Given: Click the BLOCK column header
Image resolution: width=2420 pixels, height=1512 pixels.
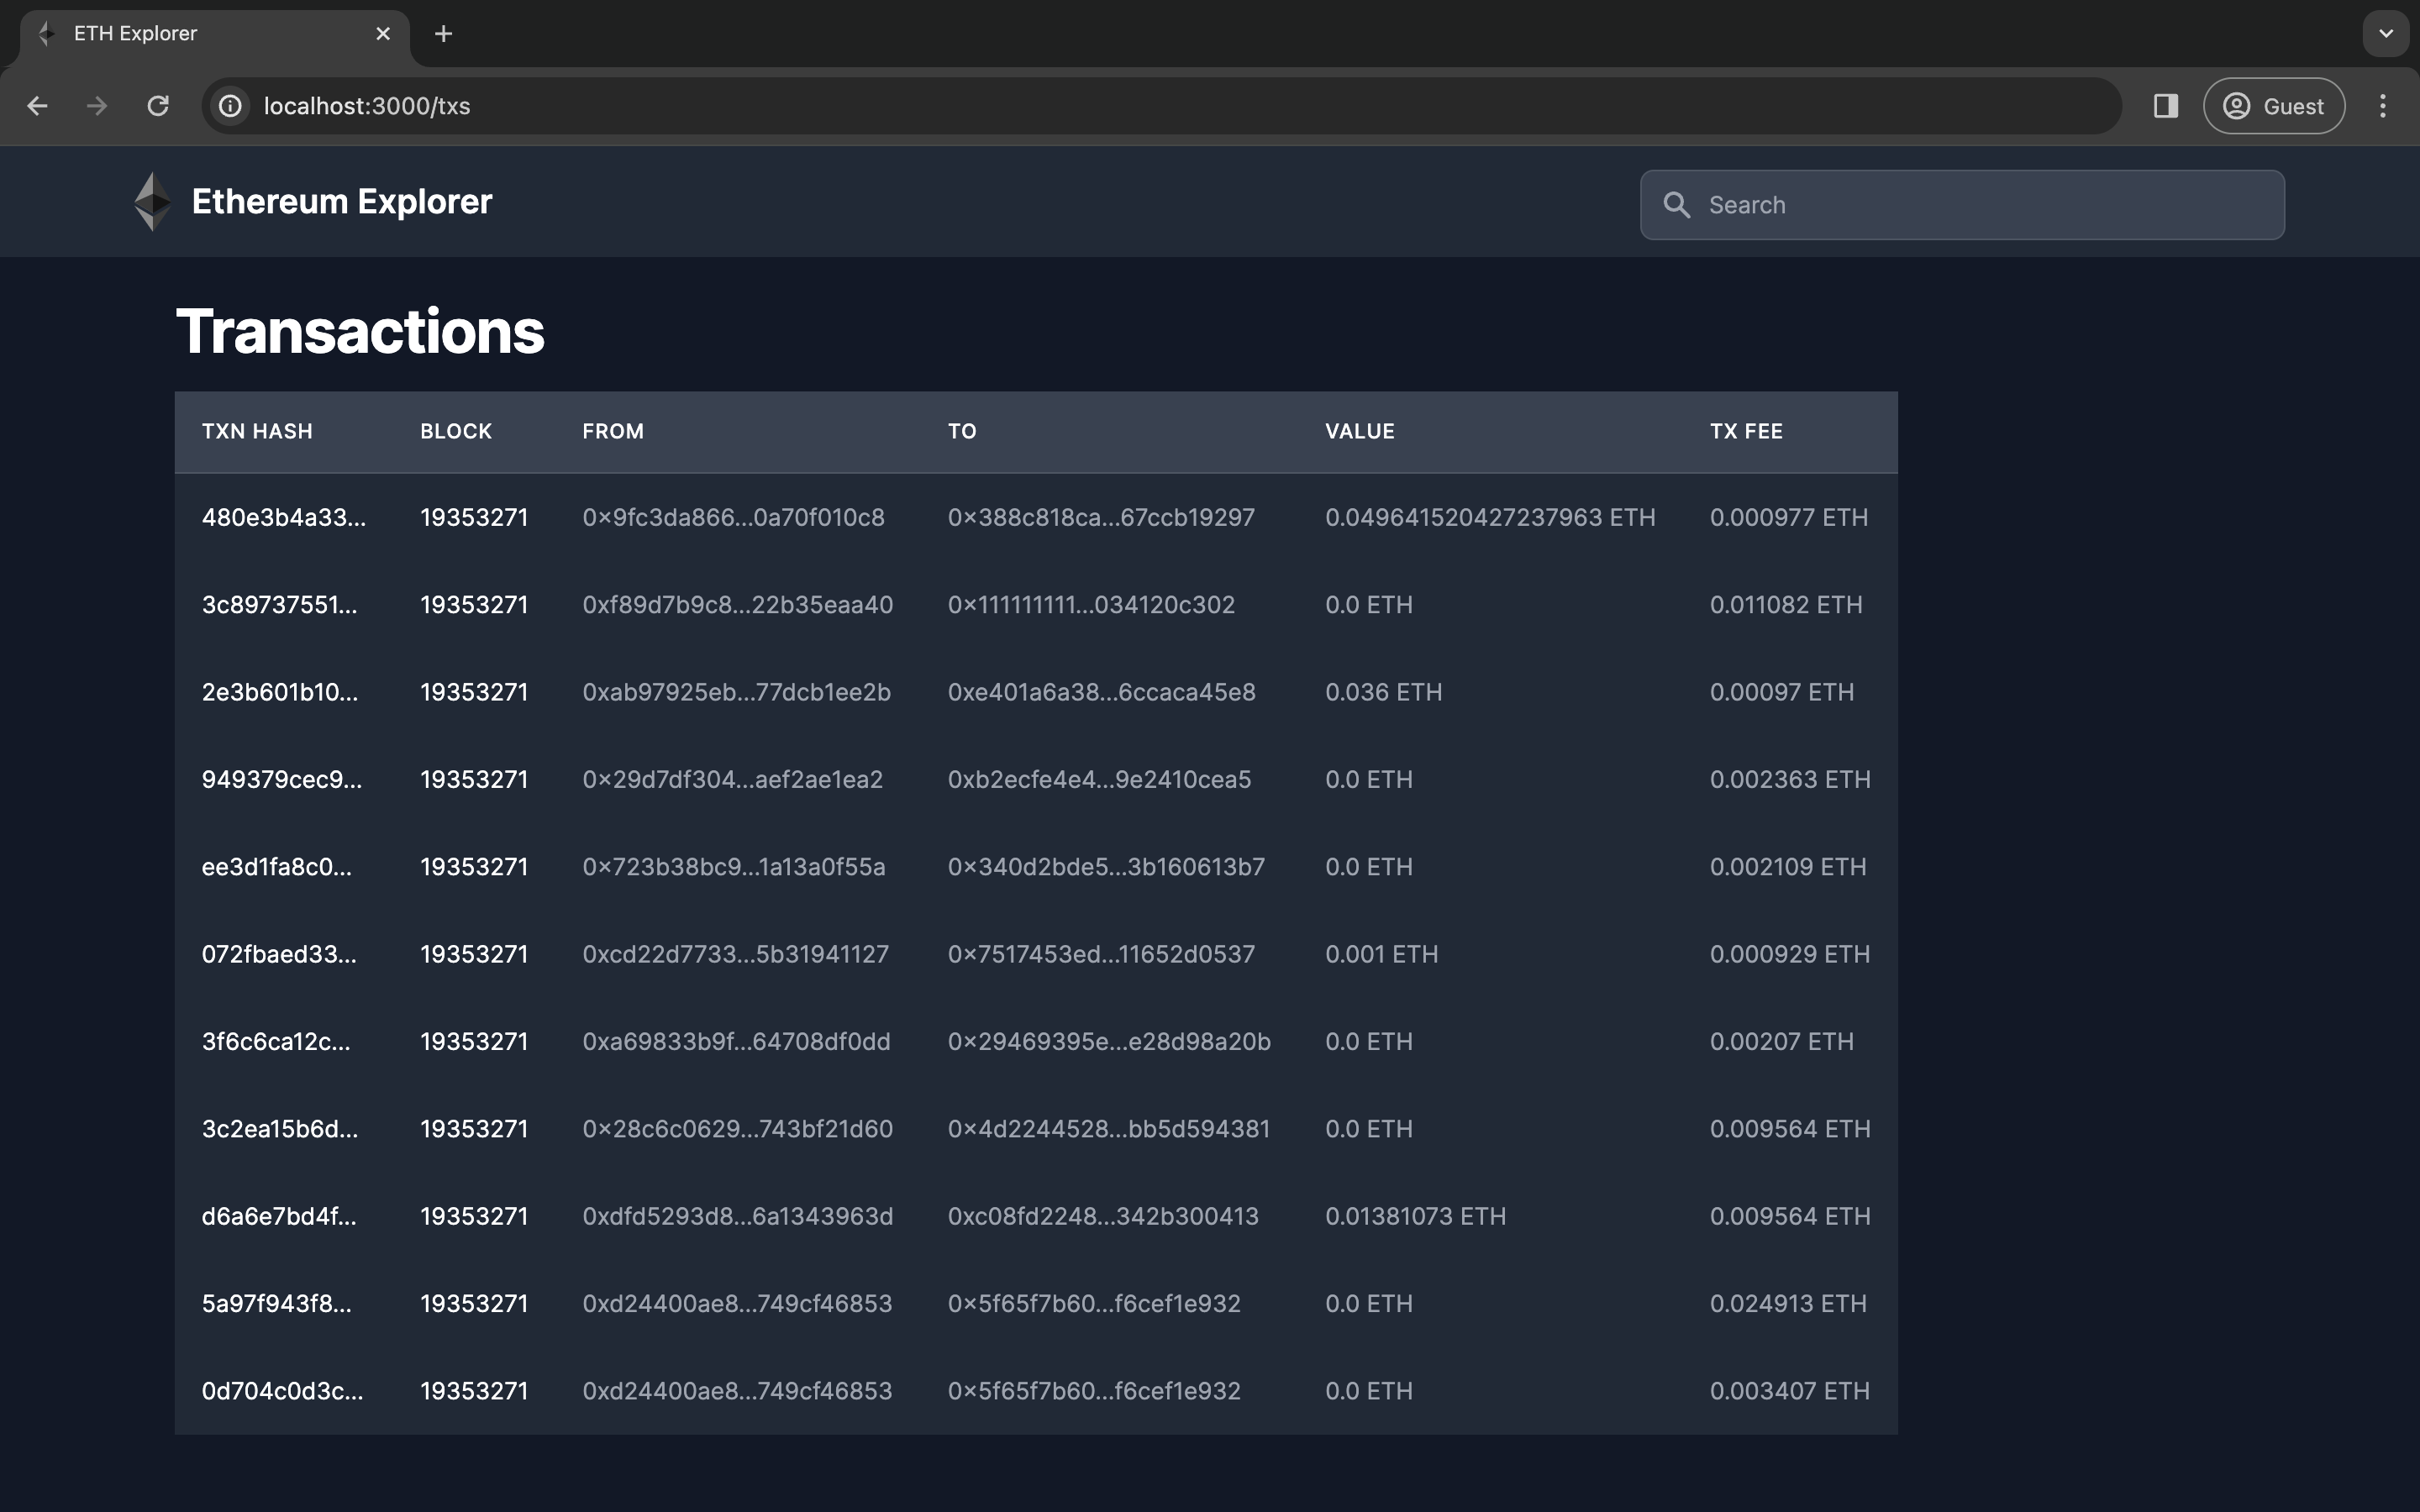Looking at the screenshot, I should [x=456, y=431].
